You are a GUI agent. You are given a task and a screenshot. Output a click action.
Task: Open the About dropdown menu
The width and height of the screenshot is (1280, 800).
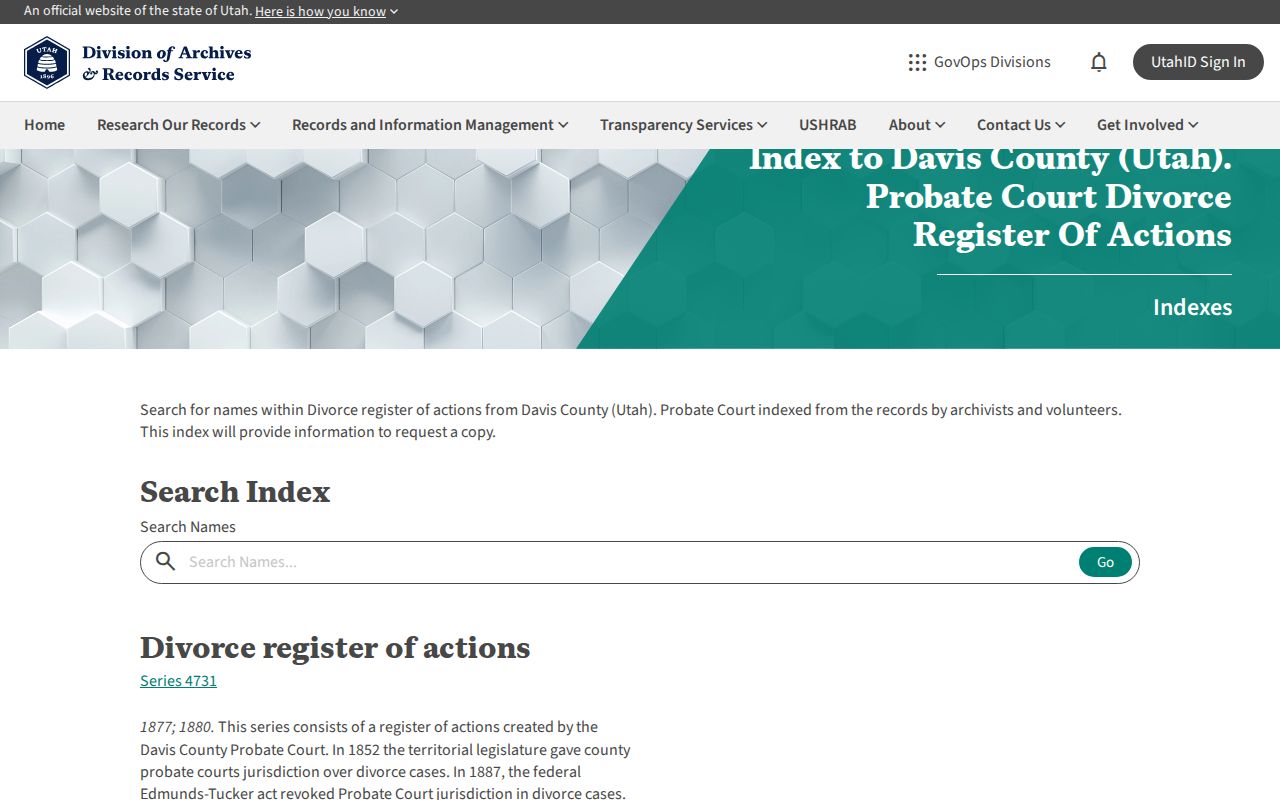click(917, 125)
